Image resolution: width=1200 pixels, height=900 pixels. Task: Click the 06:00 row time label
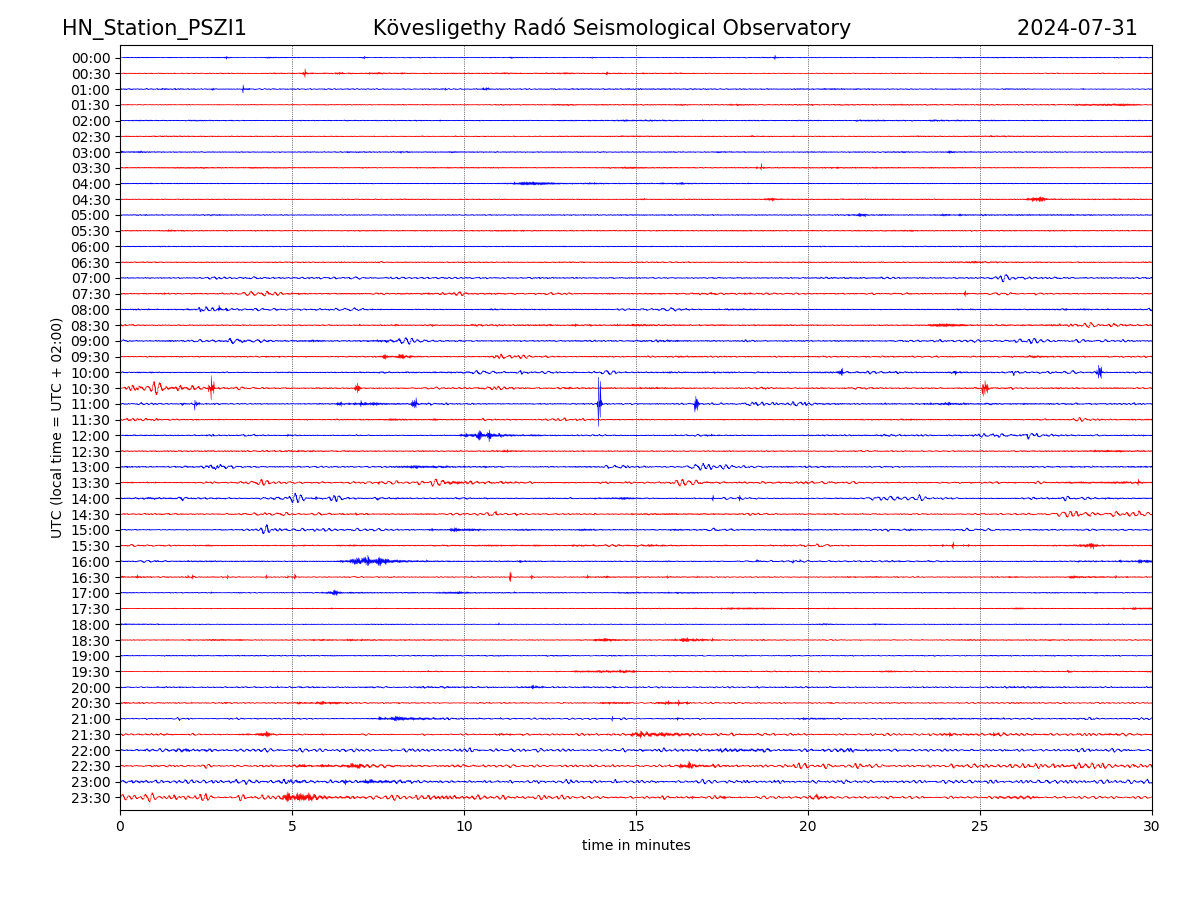coord(91,247)
